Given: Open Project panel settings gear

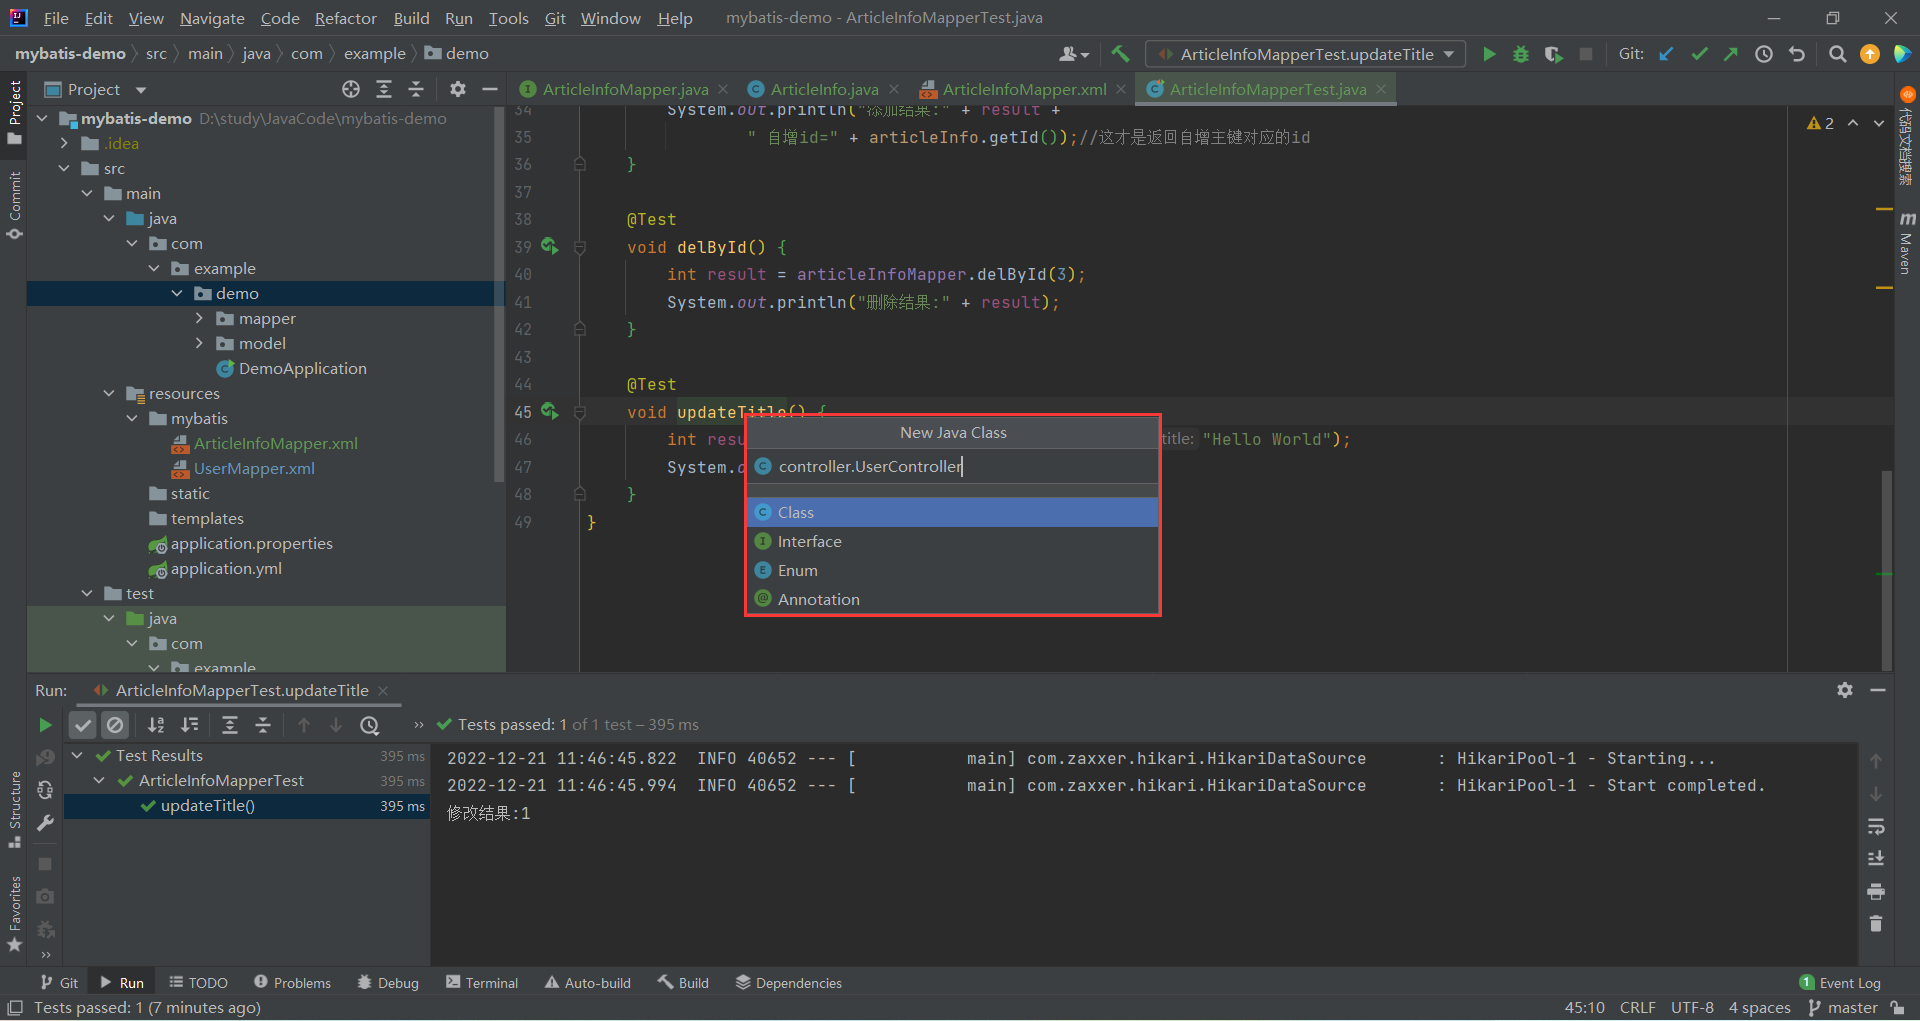Looking at the screenshot, I should pyautogui.click(x=457, y=89).
